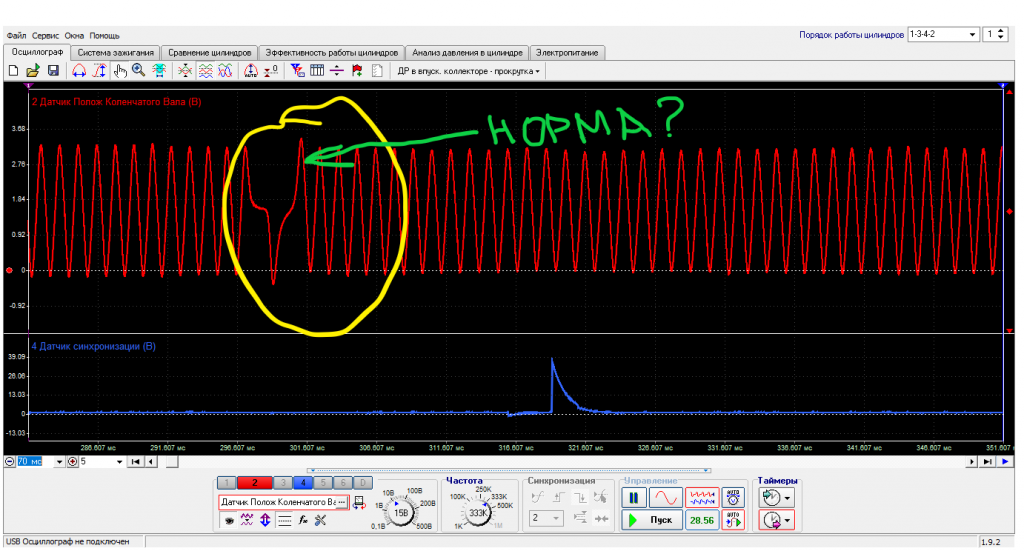
Task: Switch to Анализ давления в цилиндре tab
Action: pyautogui.click(x=467, y=52)
